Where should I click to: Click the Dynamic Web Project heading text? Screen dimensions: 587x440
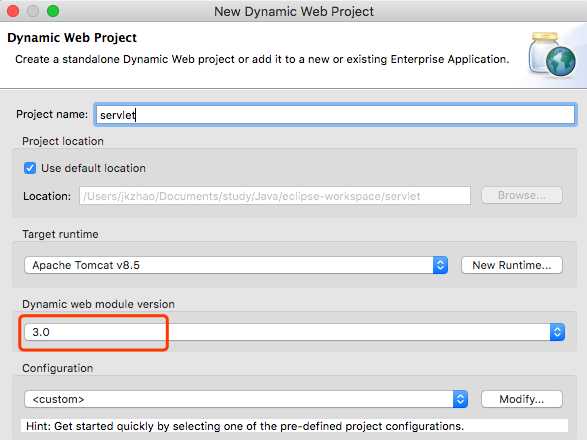coord(72,38)
